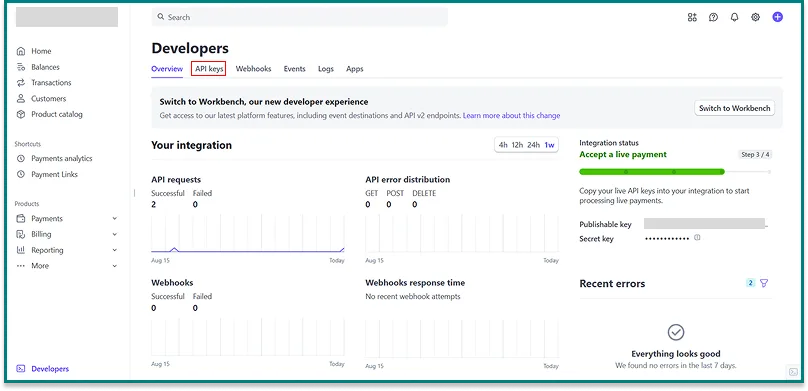Select the 24h time range
The height and width of the screenshot is (391, 808).
coord(533,145)
